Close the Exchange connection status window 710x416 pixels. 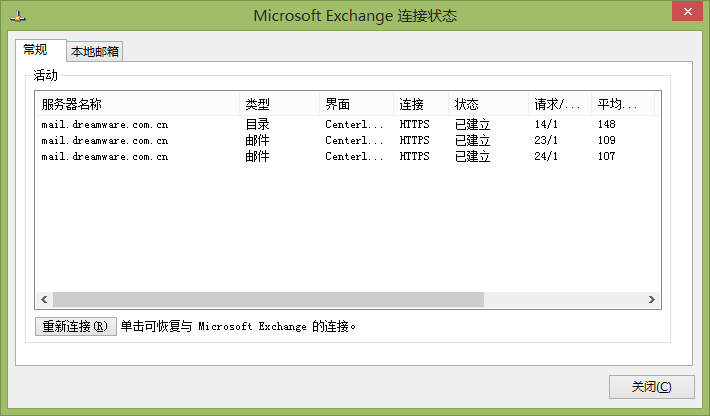[687, 11]
